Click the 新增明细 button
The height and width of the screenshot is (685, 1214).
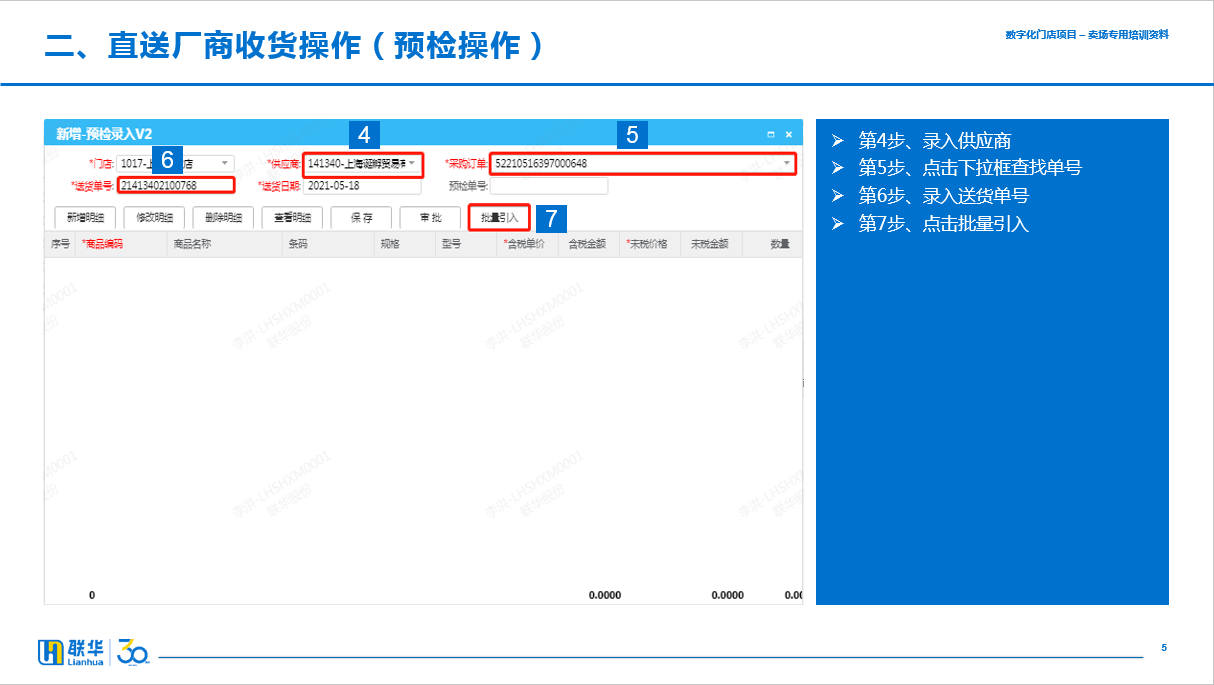coord(85,217)
